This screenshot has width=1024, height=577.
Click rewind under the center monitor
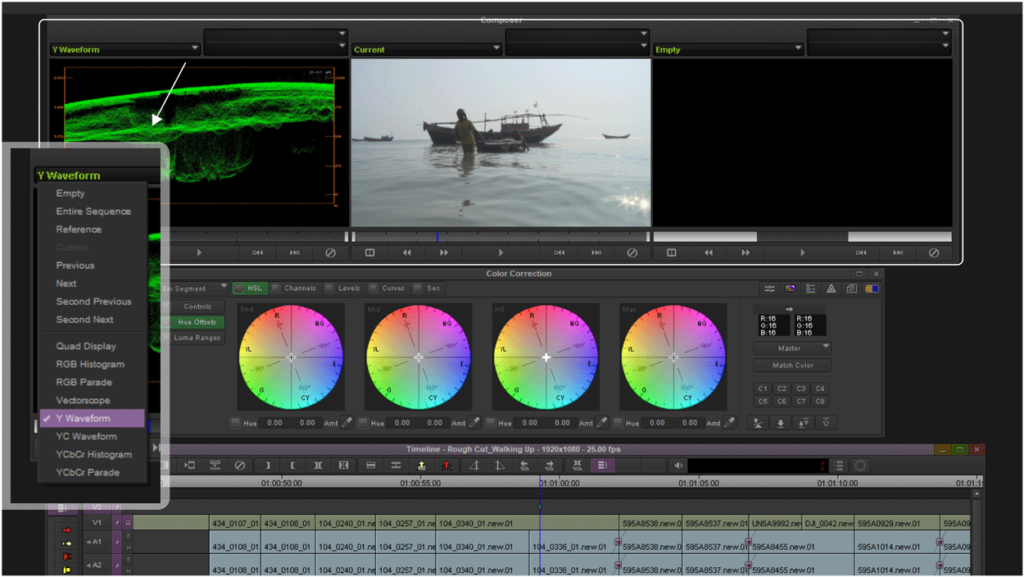pyautogui.click(x=407, y=253)
